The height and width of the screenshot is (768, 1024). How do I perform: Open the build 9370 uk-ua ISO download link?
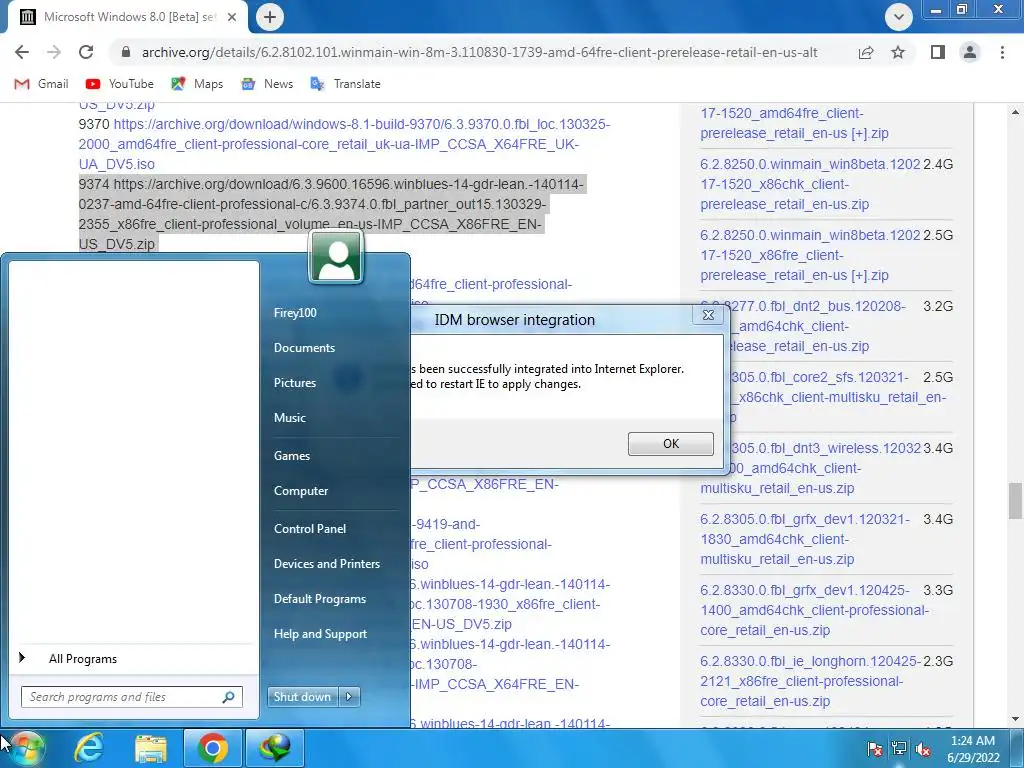coord(344,144)
